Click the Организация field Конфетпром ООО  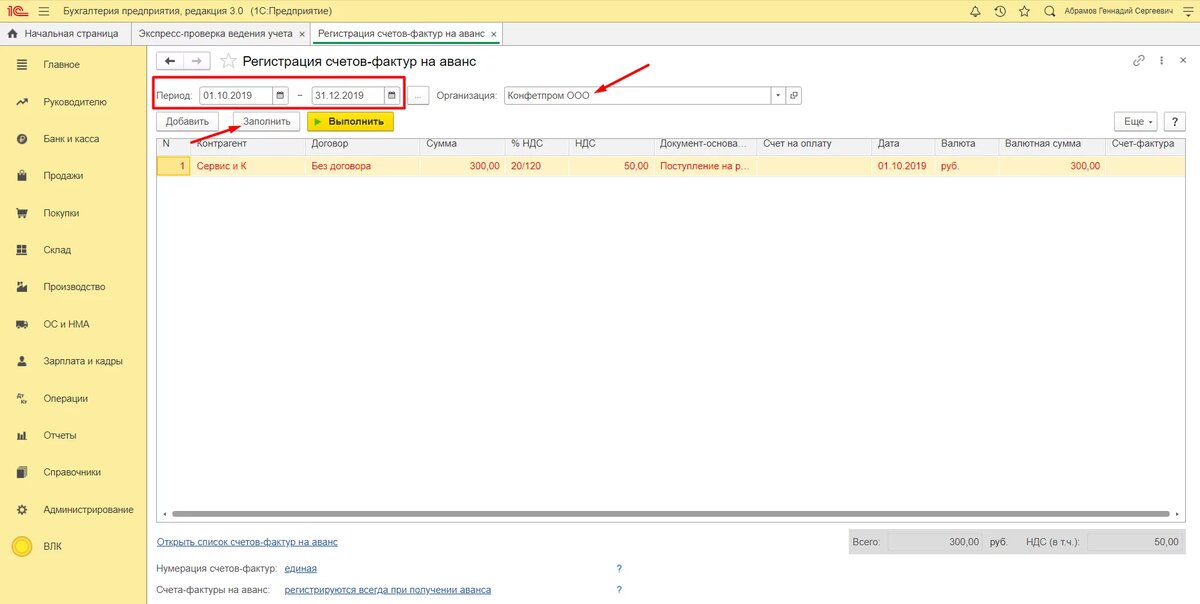[637, 96]
